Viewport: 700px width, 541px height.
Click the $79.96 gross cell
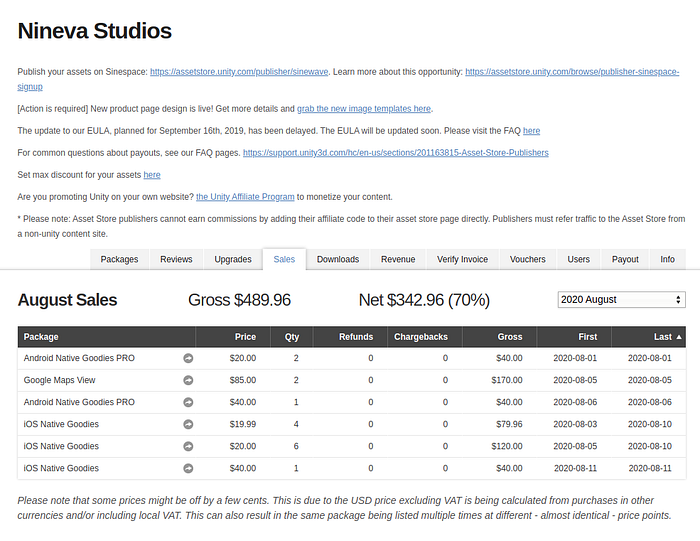pos(509,424)
